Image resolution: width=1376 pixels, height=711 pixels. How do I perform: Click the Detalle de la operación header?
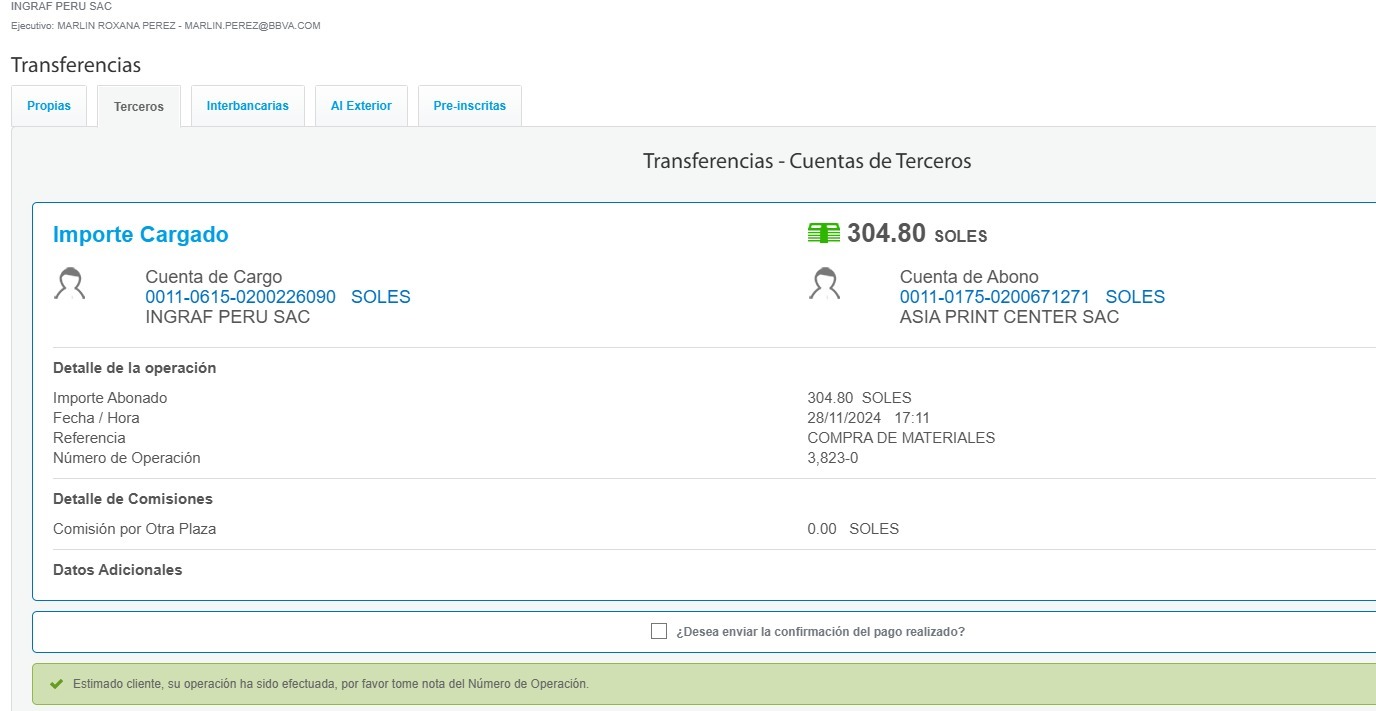pyautogui.click(x=134, y=368)
